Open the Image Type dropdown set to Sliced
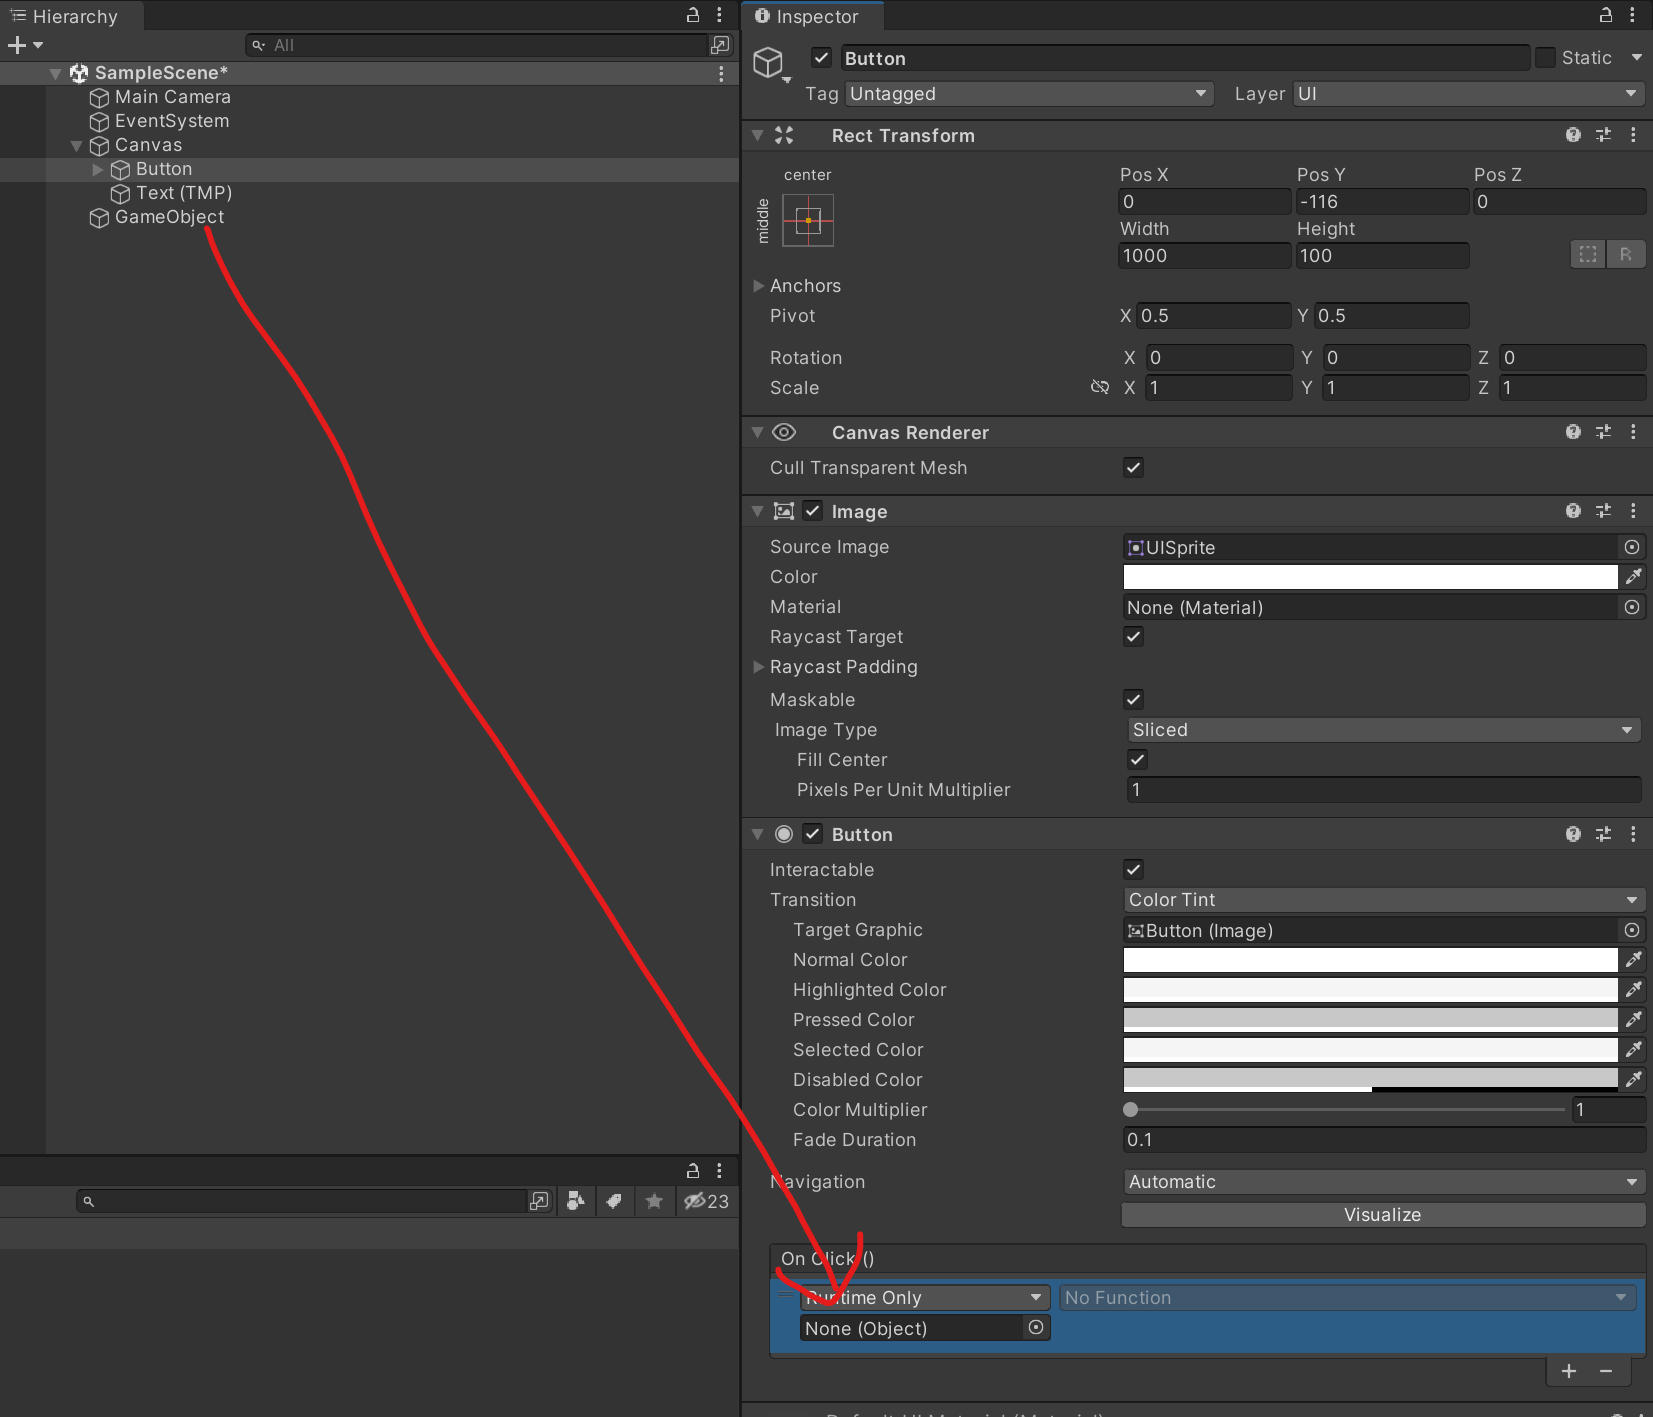This screenshot has height=1417, width=1653. [x=1381, y=729]
